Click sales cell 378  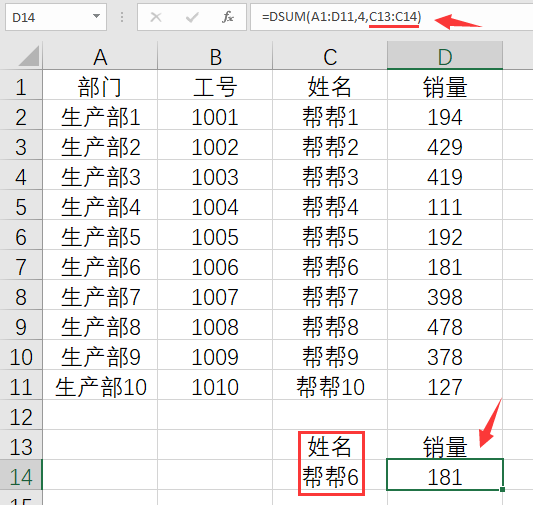(445, 355)
